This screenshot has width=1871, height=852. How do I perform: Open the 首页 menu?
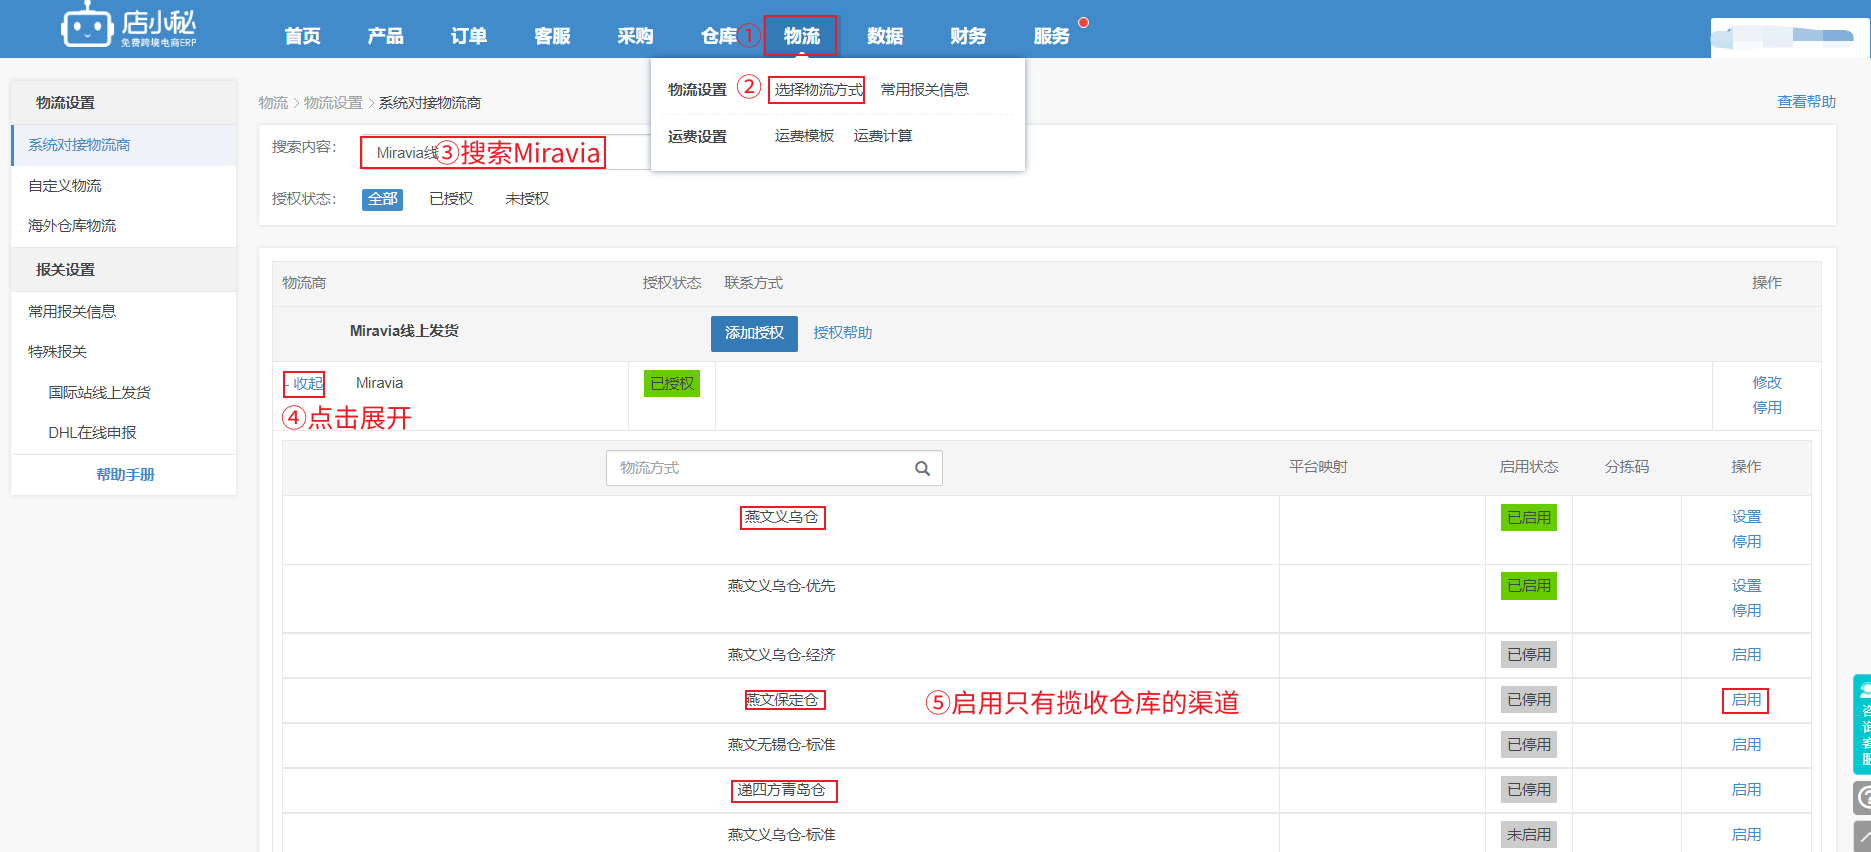pyautogui.click(x=302, y=36)
